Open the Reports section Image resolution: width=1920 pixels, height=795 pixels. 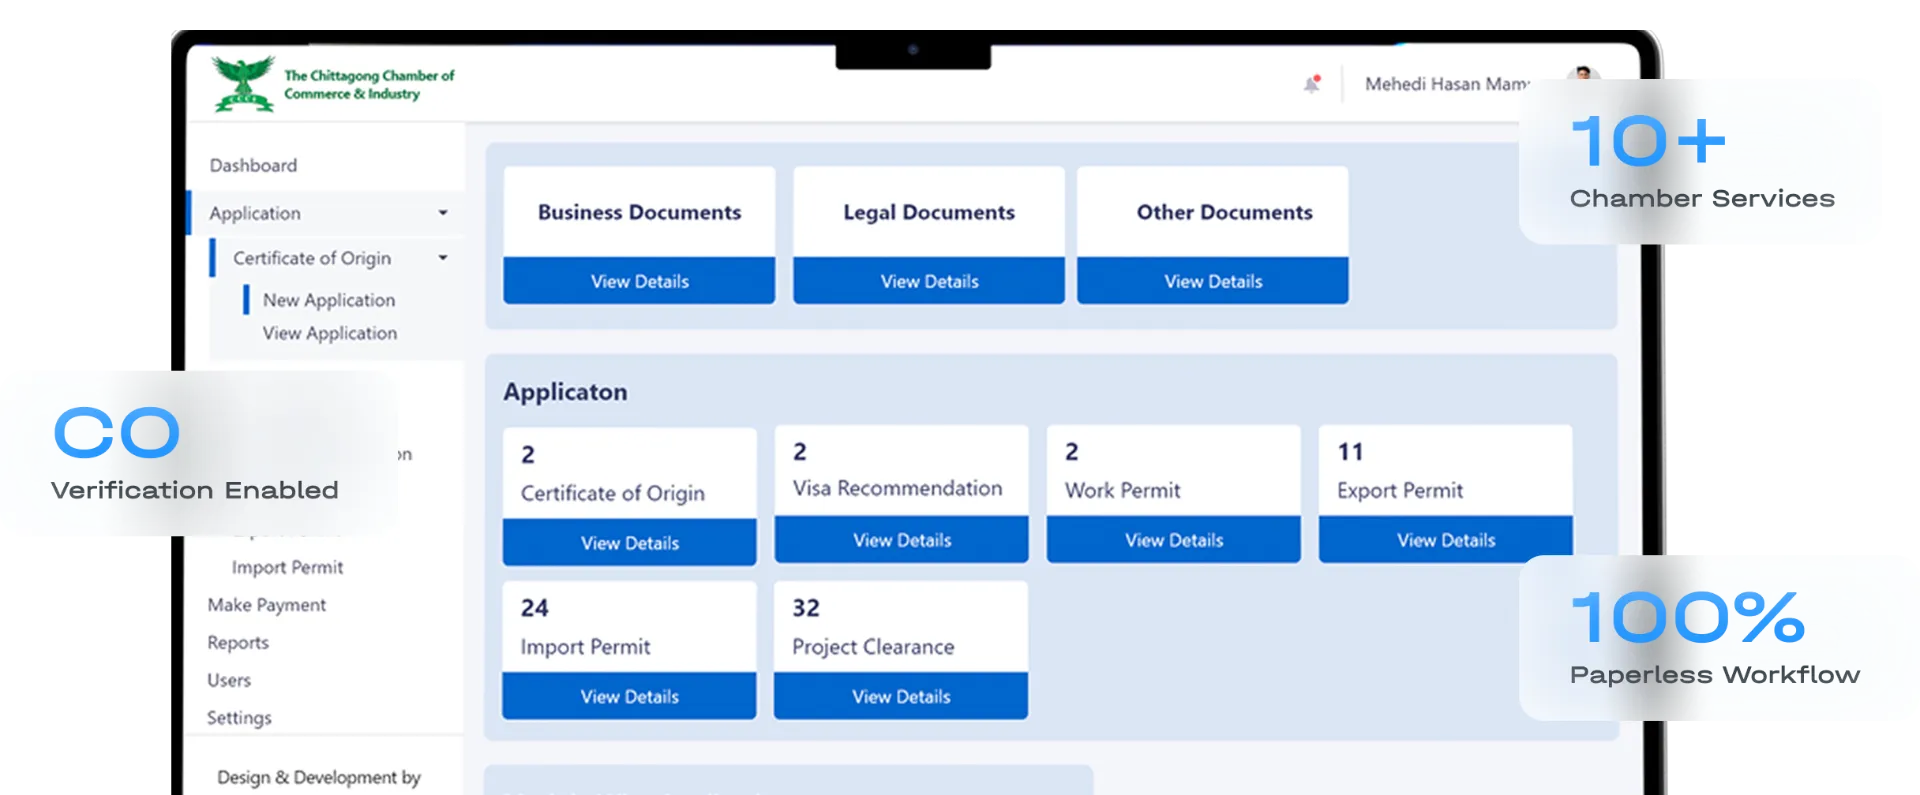coord(238,642)
